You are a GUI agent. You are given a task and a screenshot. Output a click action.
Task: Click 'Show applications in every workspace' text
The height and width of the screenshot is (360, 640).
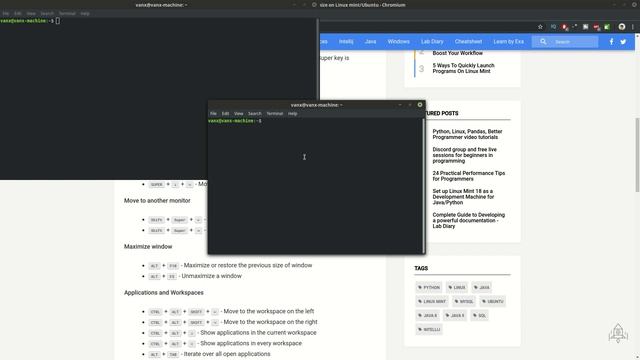coord(251,343)
